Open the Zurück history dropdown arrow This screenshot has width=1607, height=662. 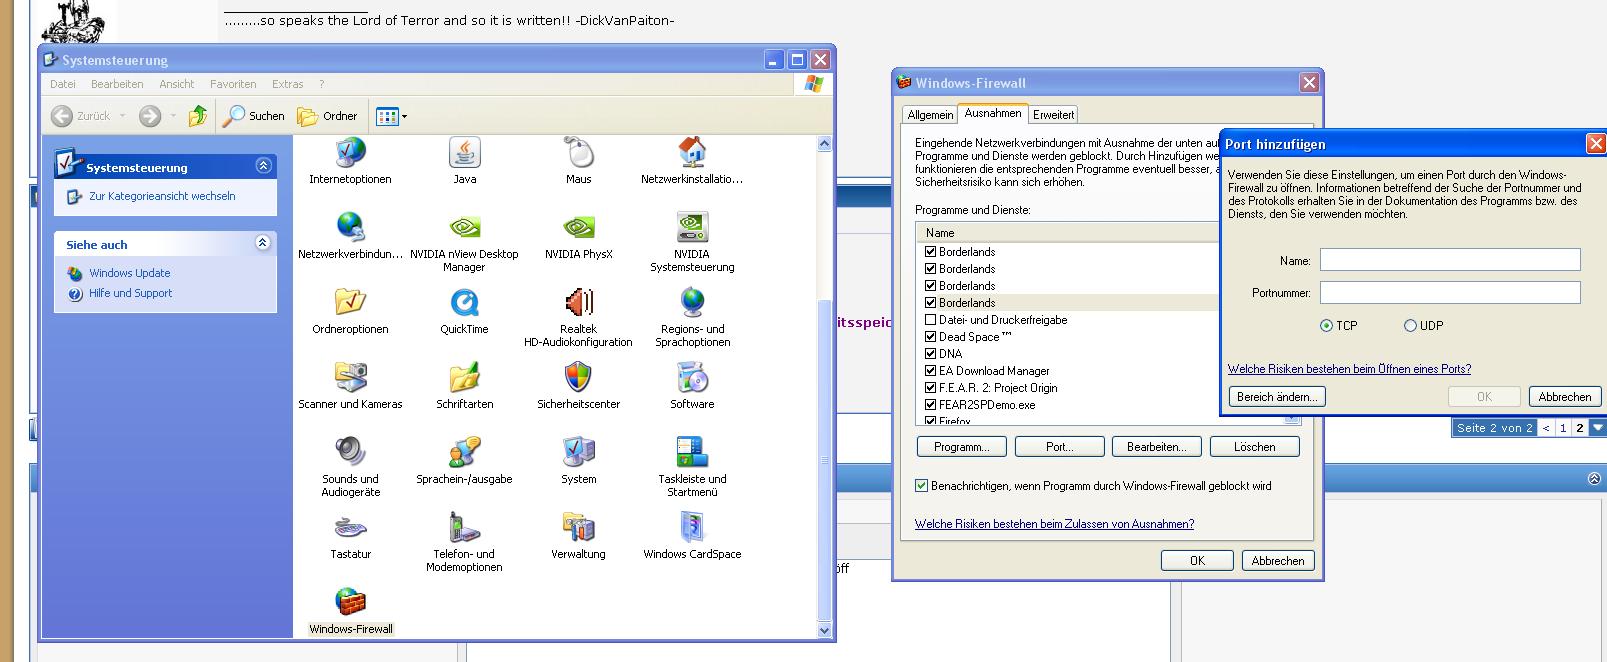(x=123, y=116)
